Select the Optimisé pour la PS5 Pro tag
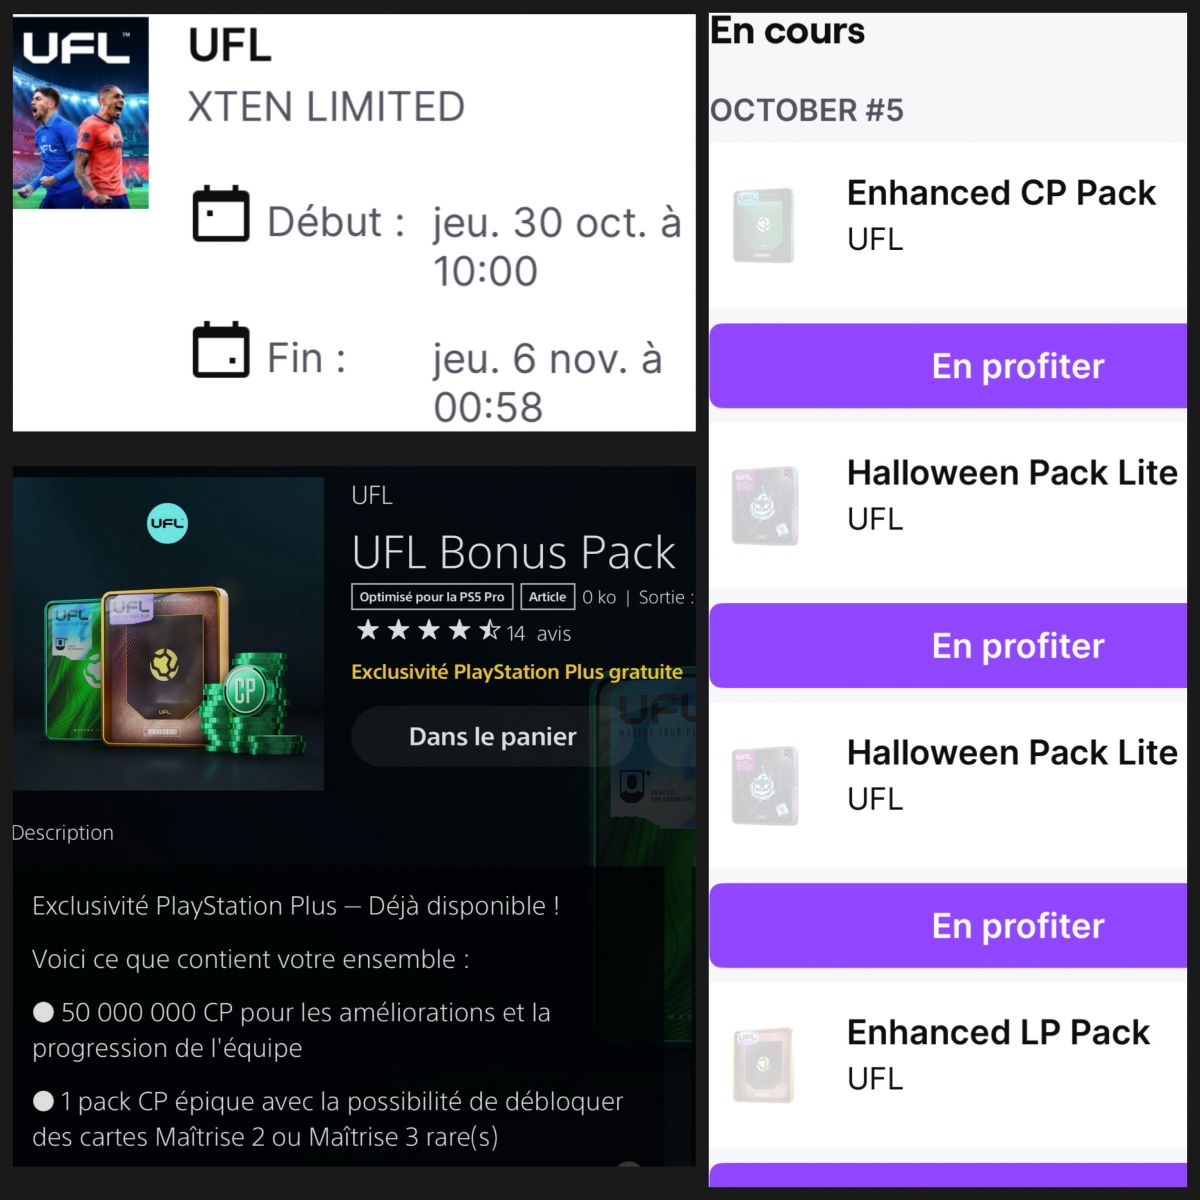 coord(432,597)
